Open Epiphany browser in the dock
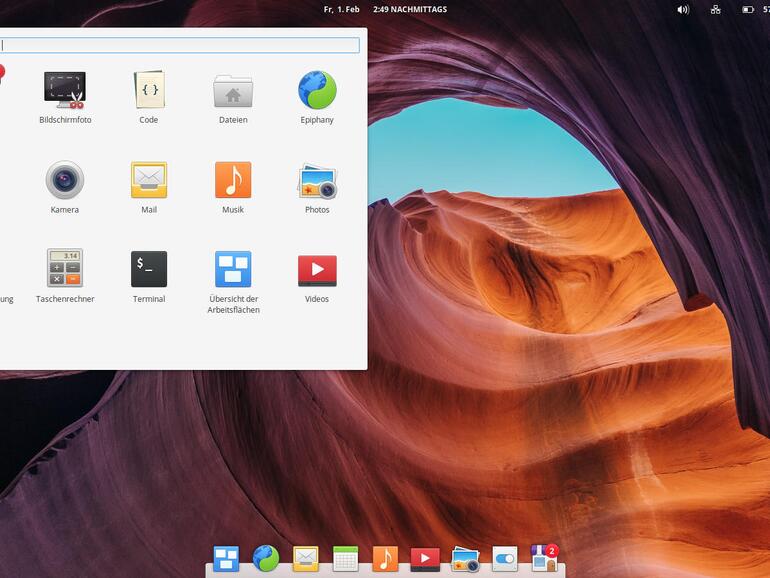 pos(266,558)
